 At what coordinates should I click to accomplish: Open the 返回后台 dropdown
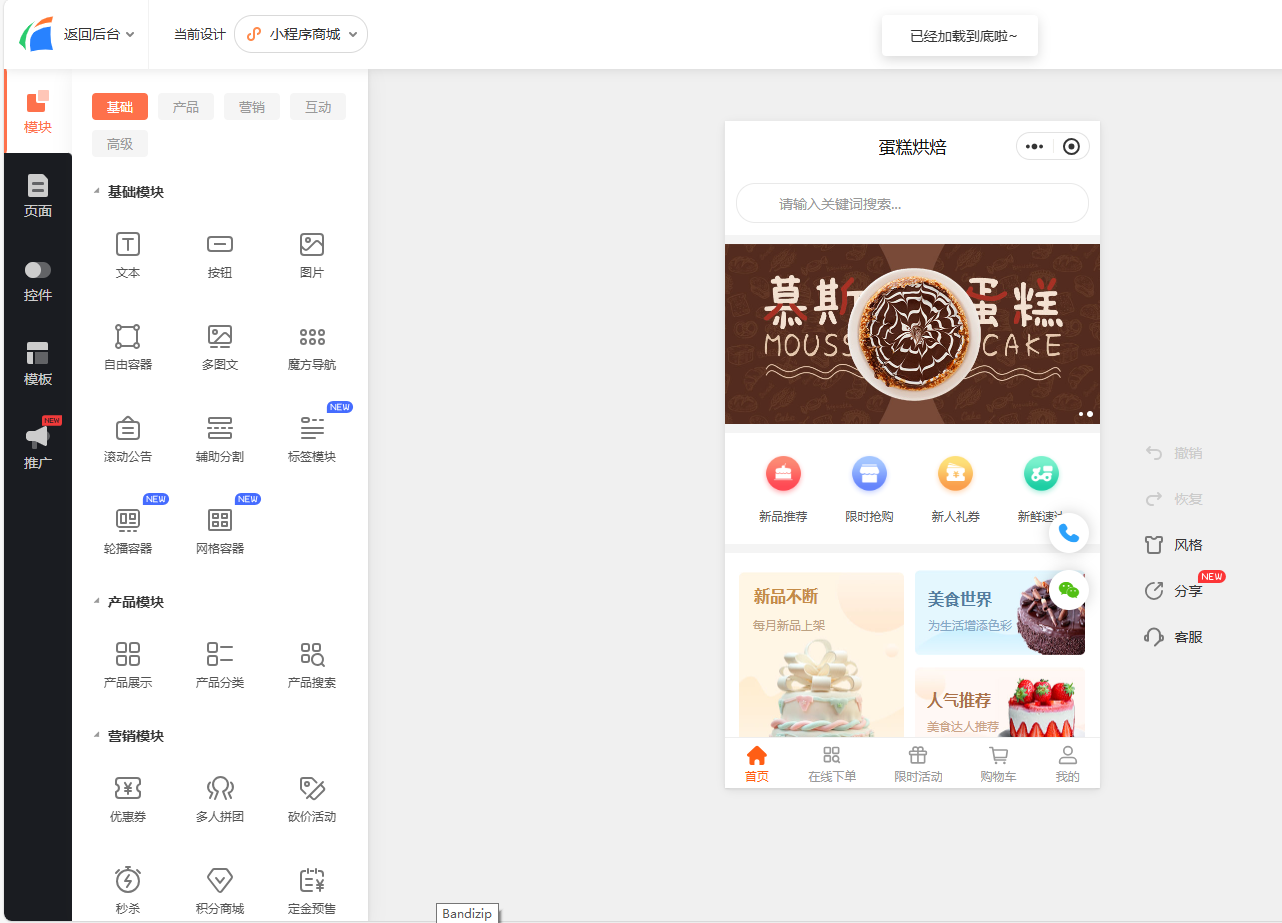(99, 34)
